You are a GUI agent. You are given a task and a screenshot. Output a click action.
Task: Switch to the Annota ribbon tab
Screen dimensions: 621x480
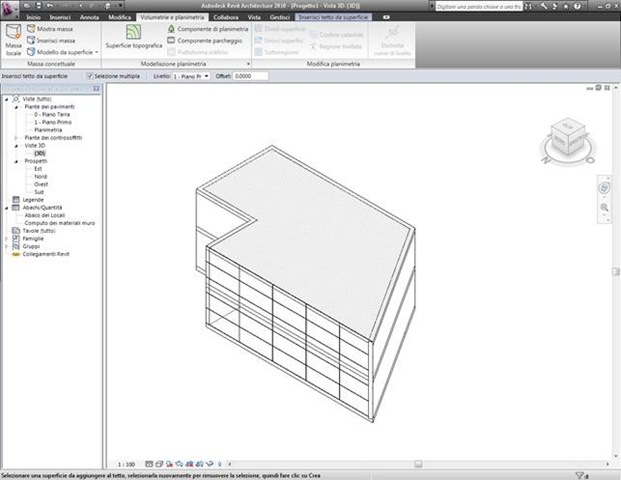click(x=90, y=17)
